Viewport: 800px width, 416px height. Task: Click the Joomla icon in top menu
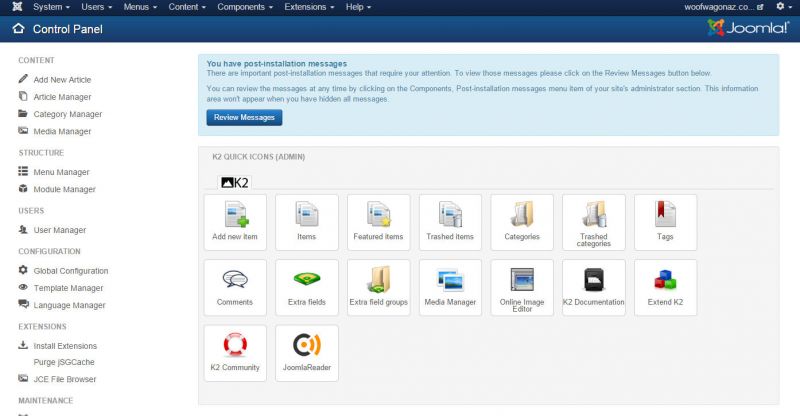tap(17, 7)
